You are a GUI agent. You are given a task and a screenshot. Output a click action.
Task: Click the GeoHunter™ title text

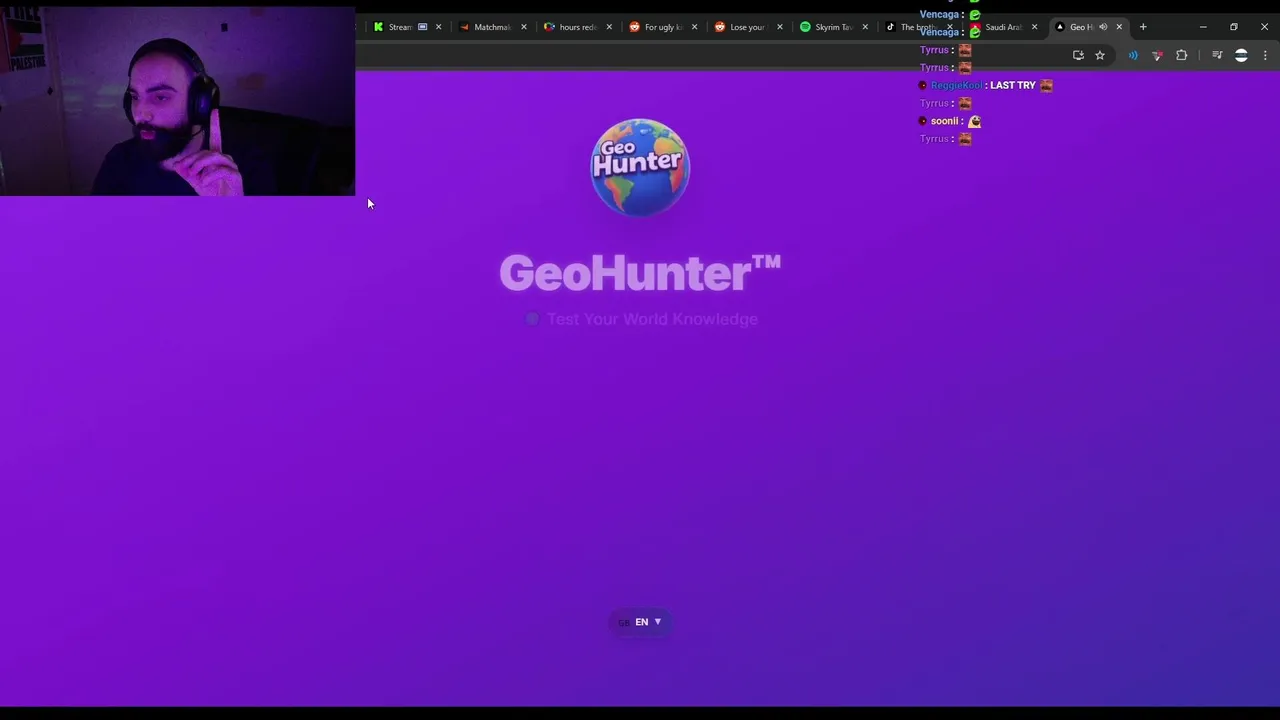pos(640,273)
